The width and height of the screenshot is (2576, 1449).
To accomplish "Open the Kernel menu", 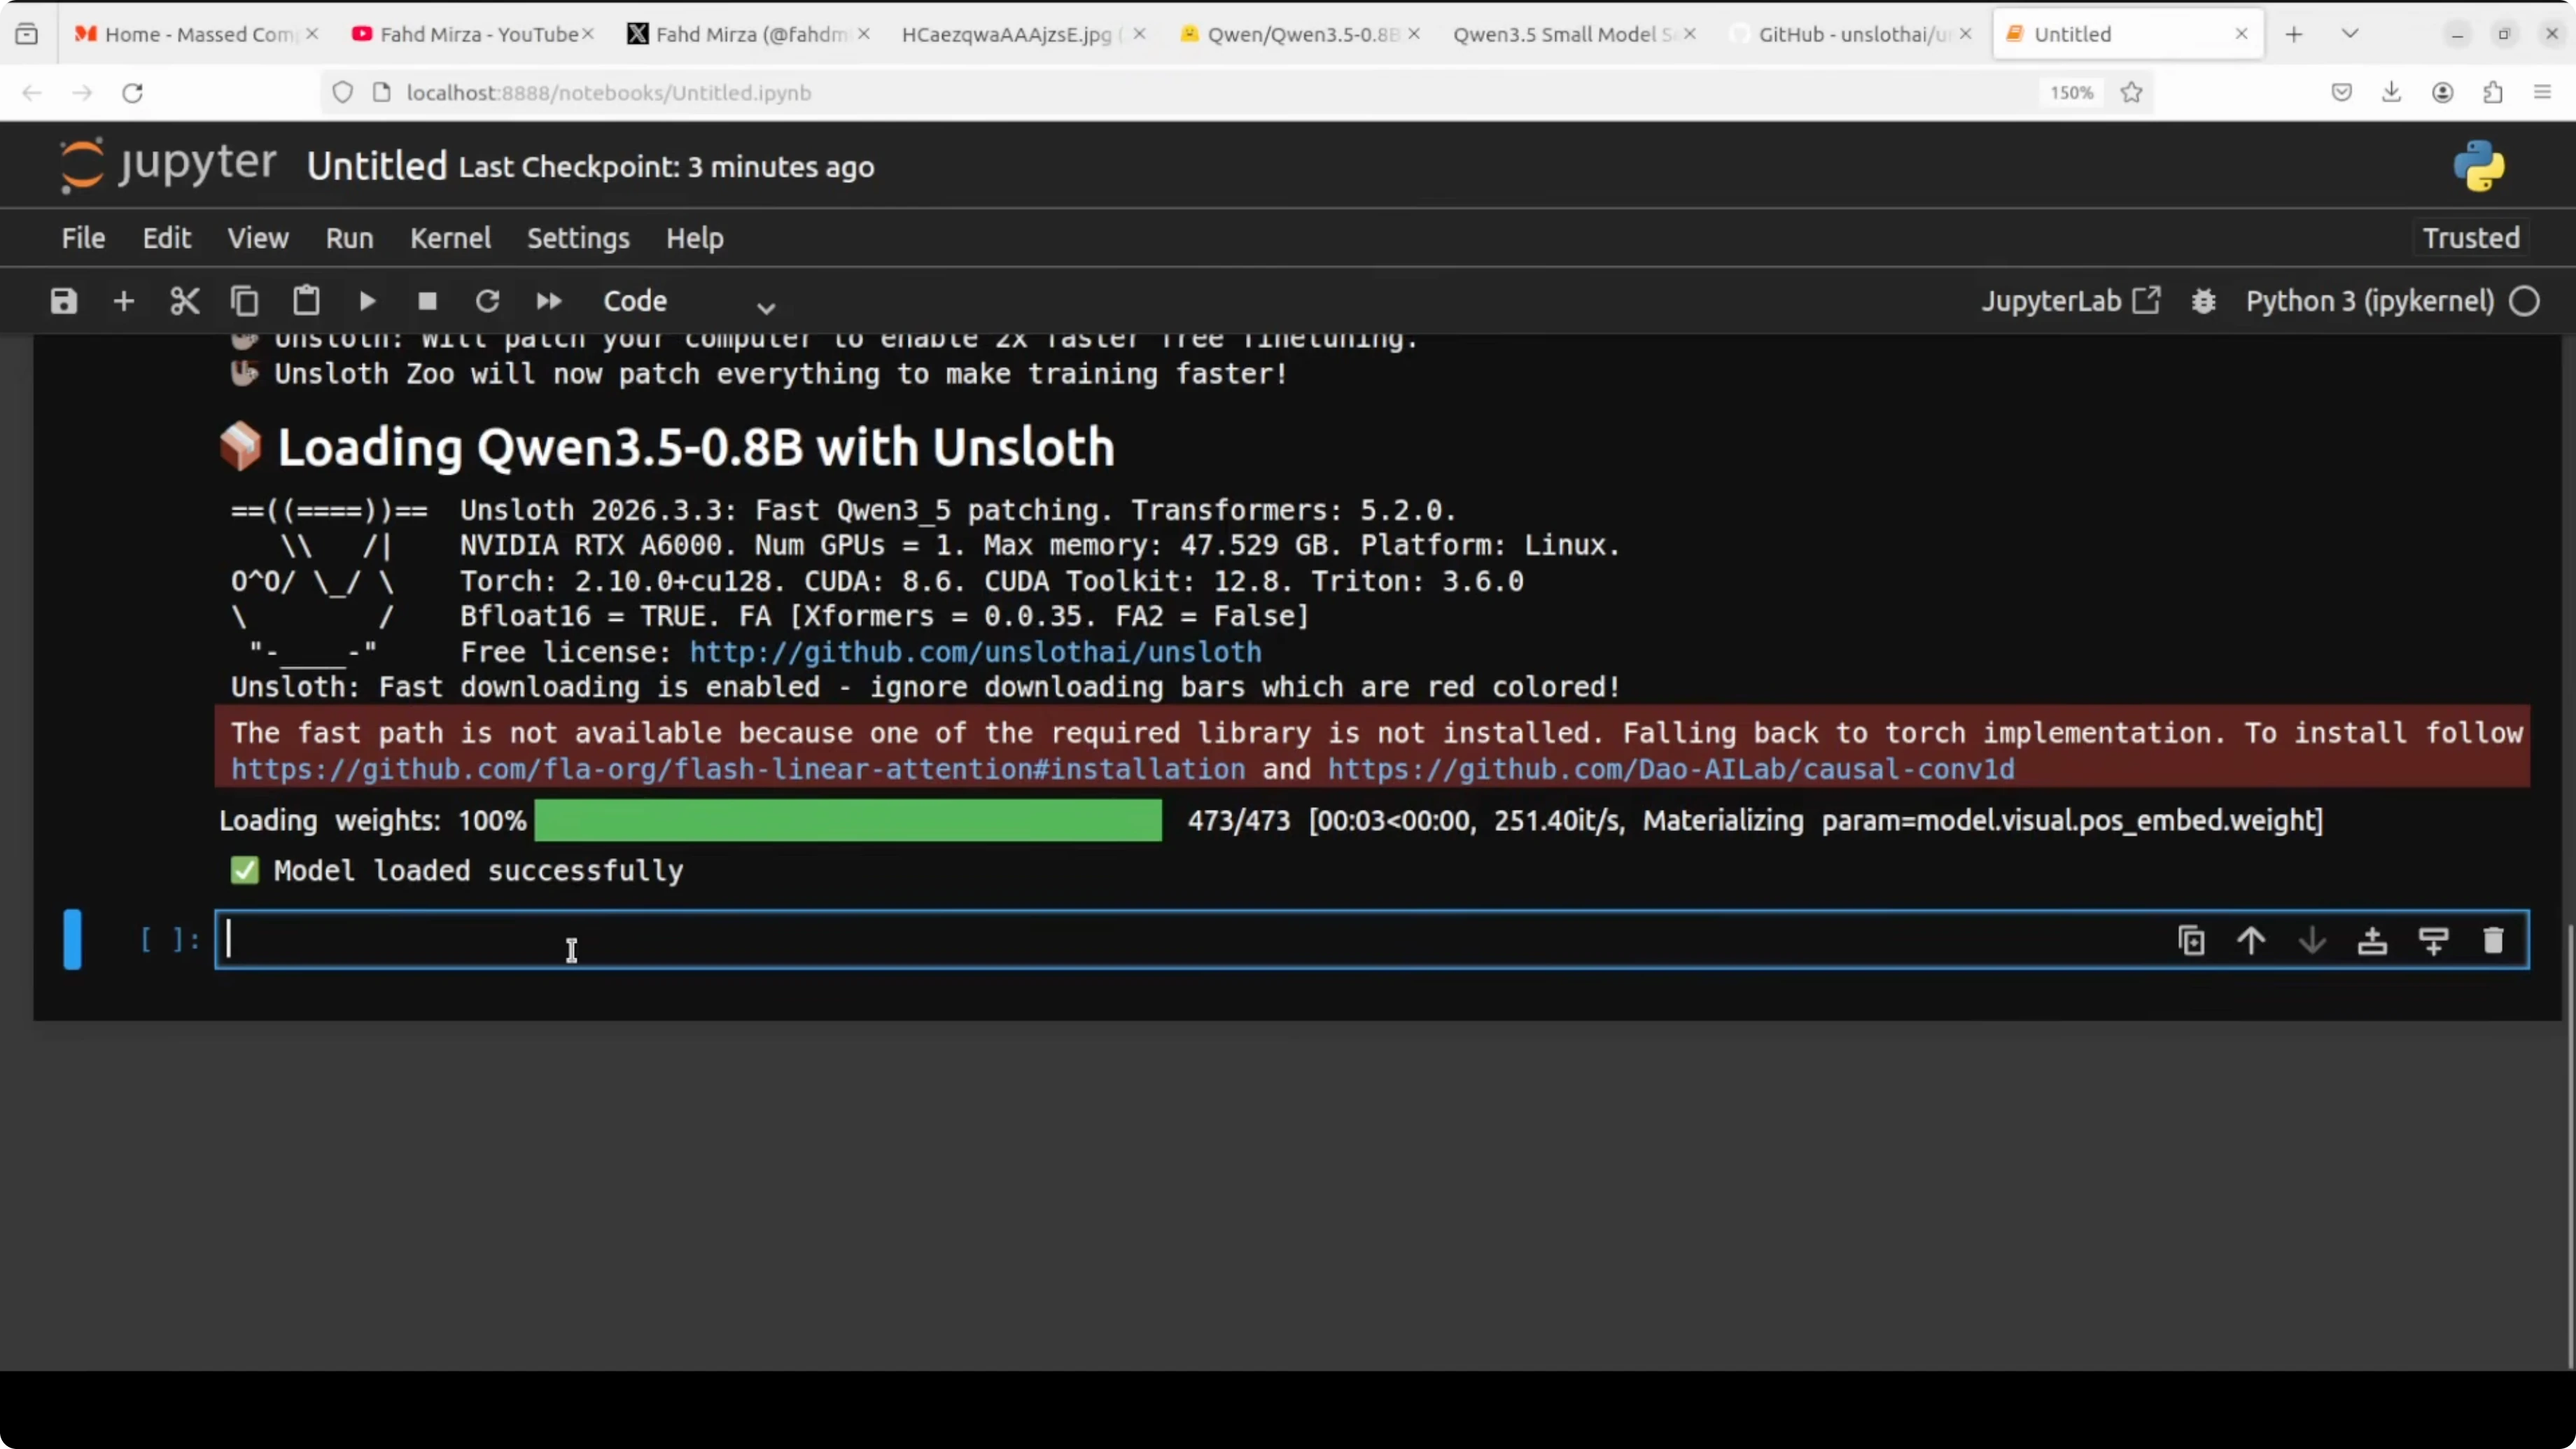I will [x=450, y=238].
